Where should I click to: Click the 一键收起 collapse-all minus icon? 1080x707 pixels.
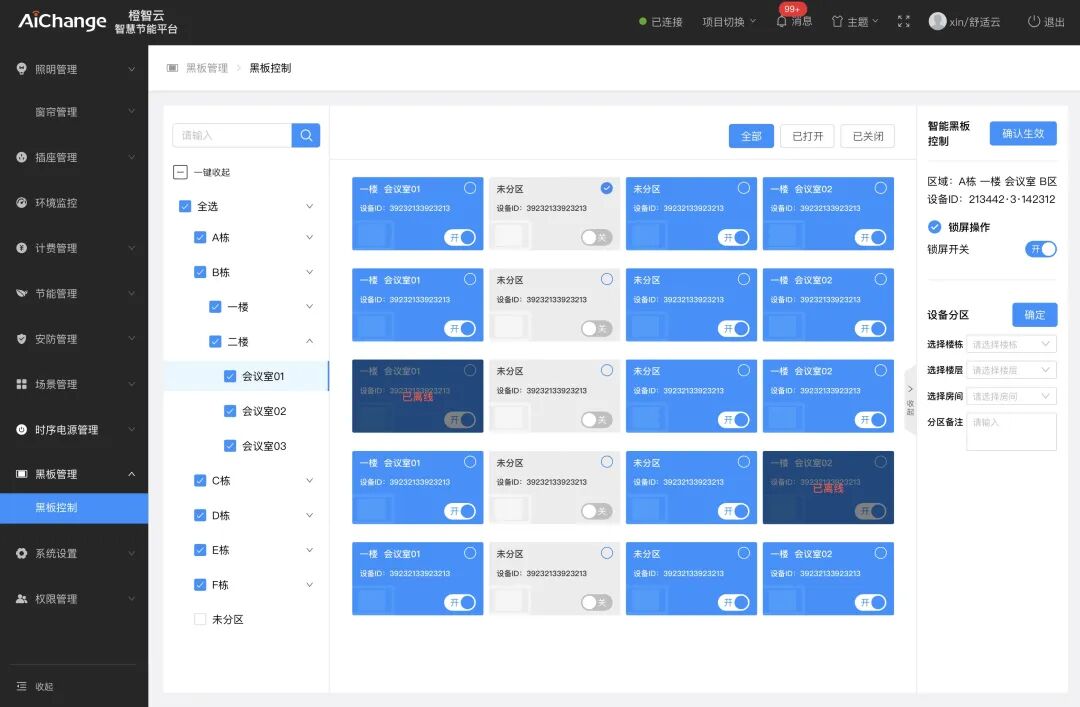(x=180, y=172)
